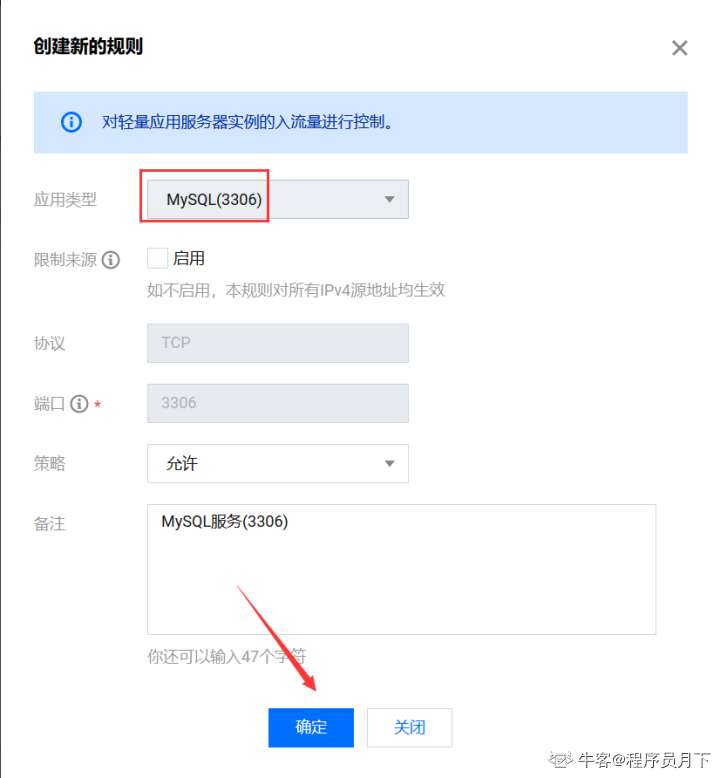720x778 pixels.
Task: Click the 关闭 button
Action: pyautogui.click(x=409, y=727)
